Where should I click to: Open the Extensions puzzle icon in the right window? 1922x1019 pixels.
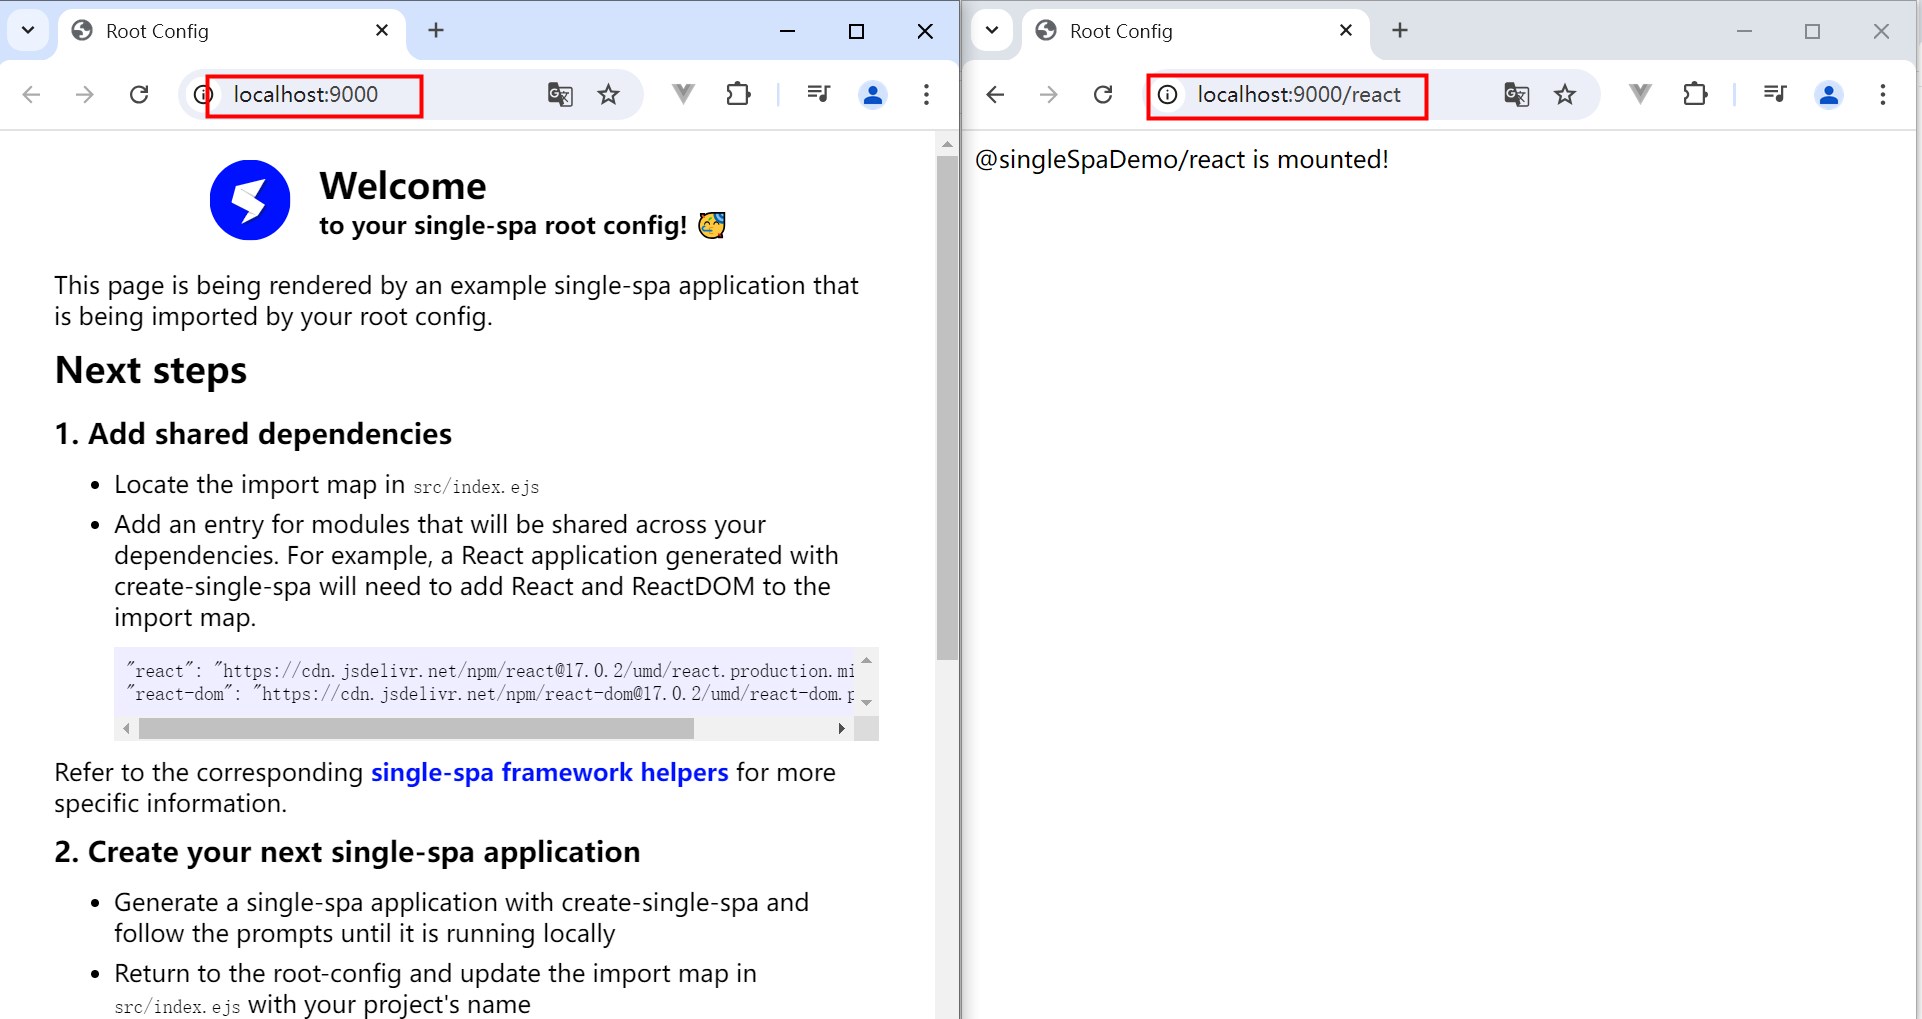coord(1695,94)
